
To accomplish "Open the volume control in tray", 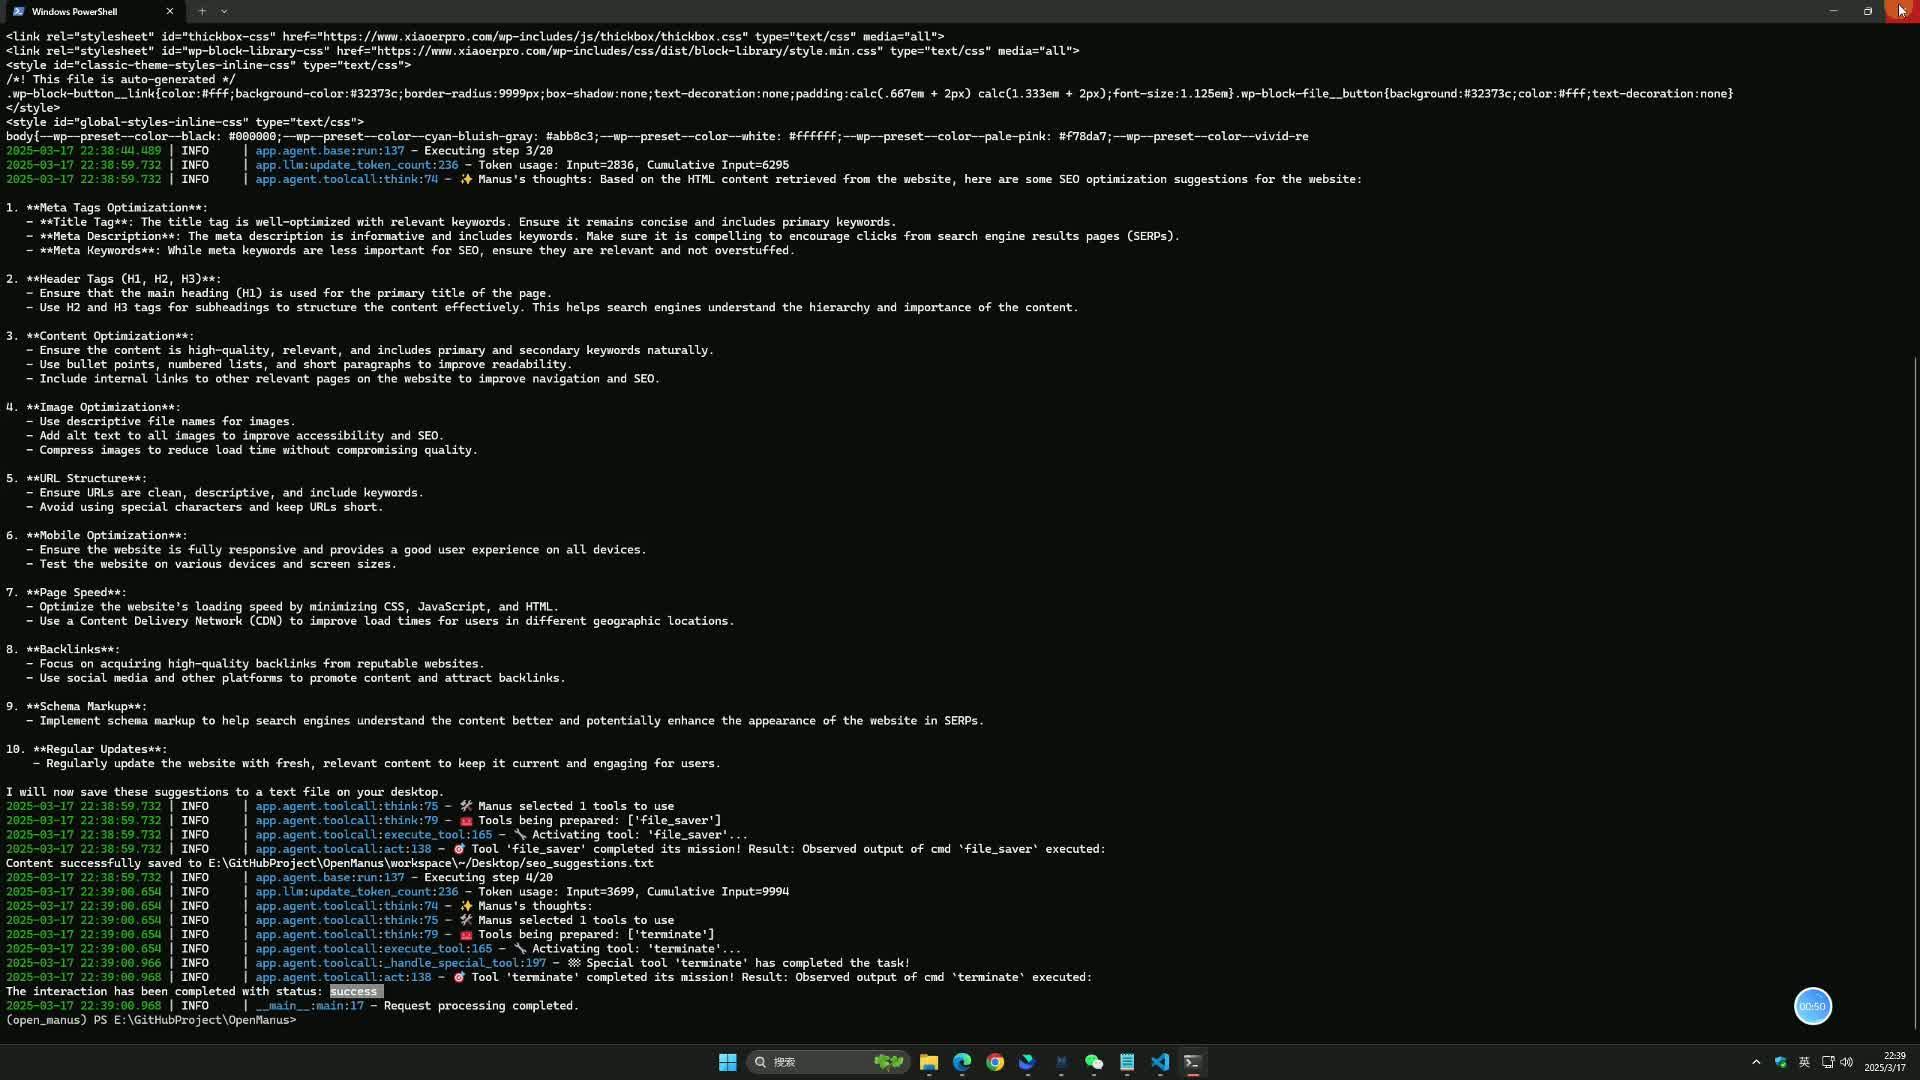I will (1846, 1062).
